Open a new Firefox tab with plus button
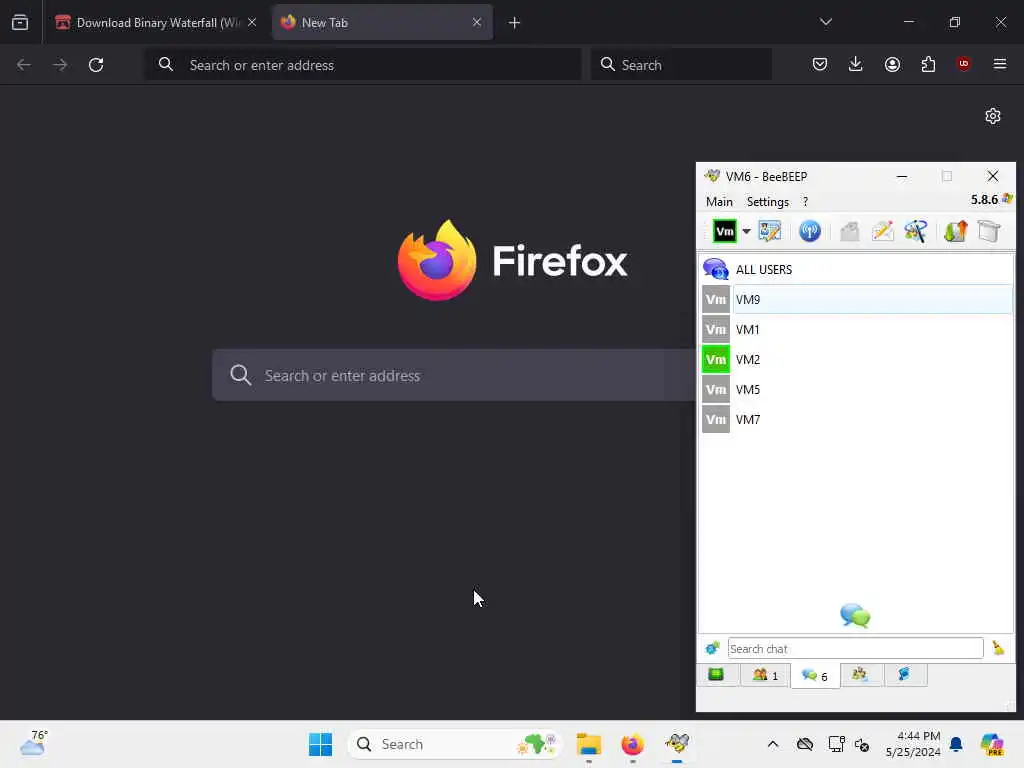The width and height of the screenshot is (1024, 768). coord(514,23)
